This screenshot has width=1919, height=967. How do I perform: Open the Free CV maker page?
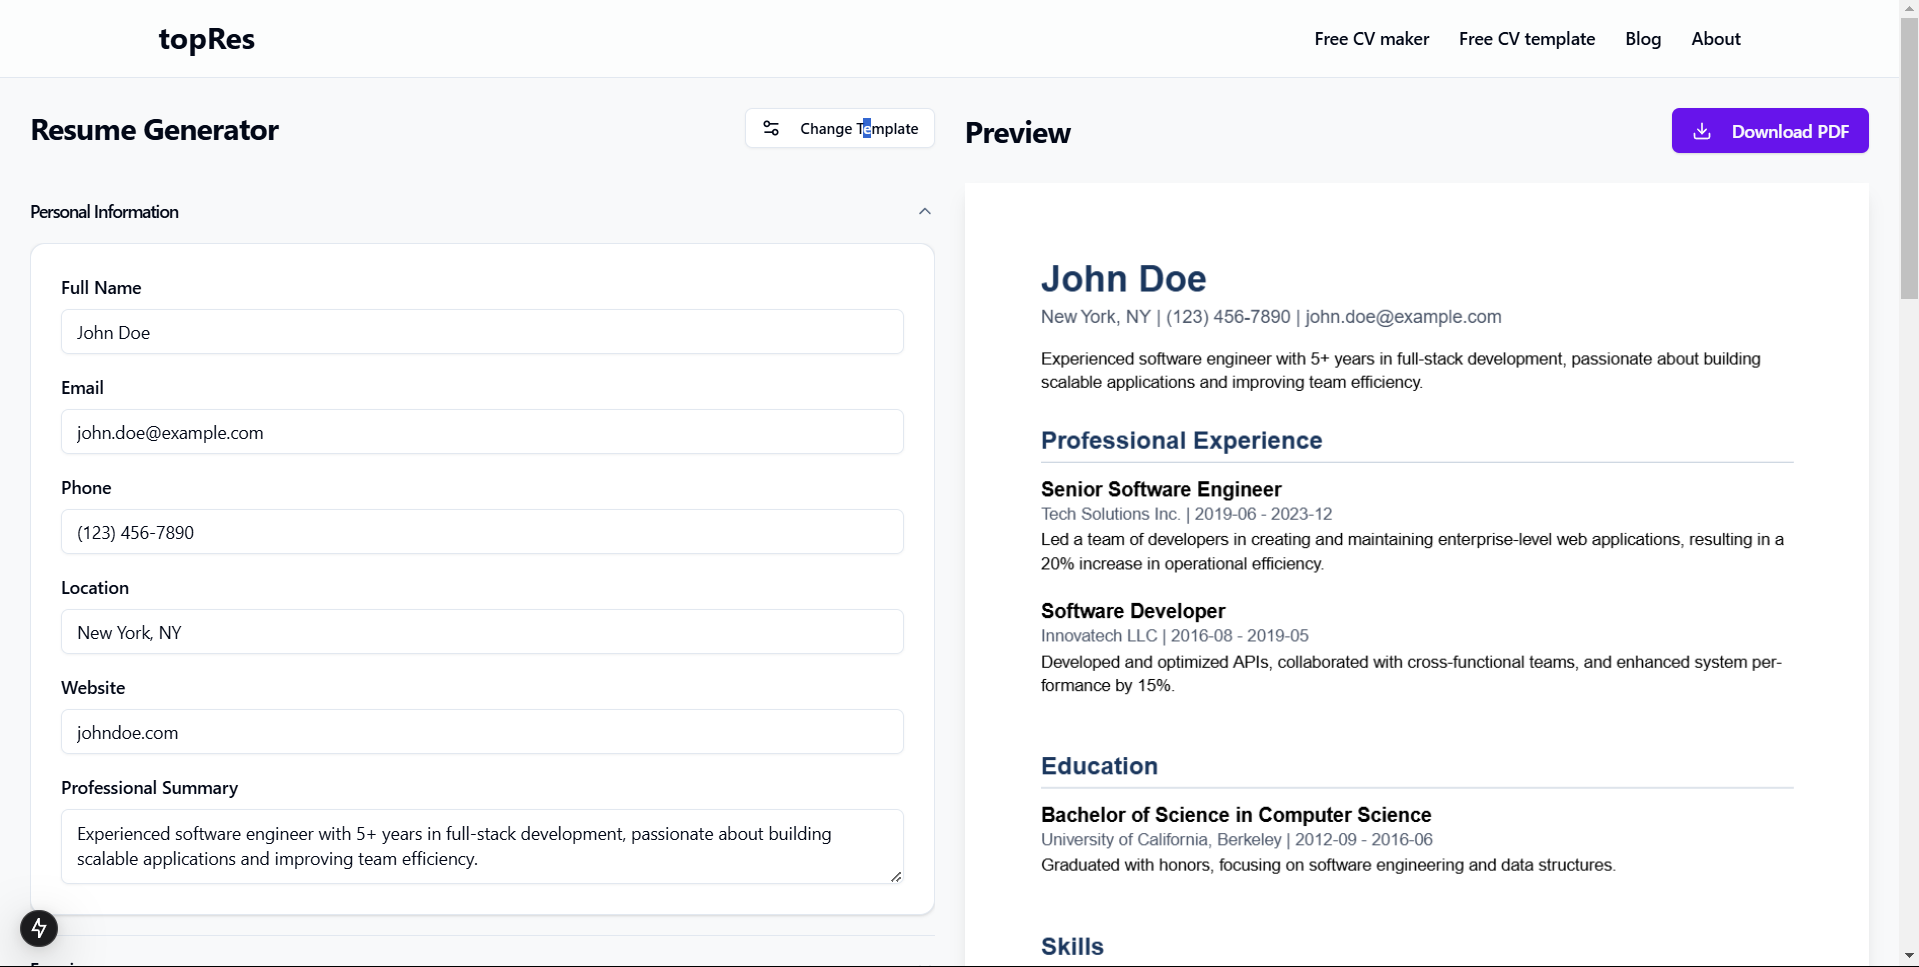[1371, 39]
